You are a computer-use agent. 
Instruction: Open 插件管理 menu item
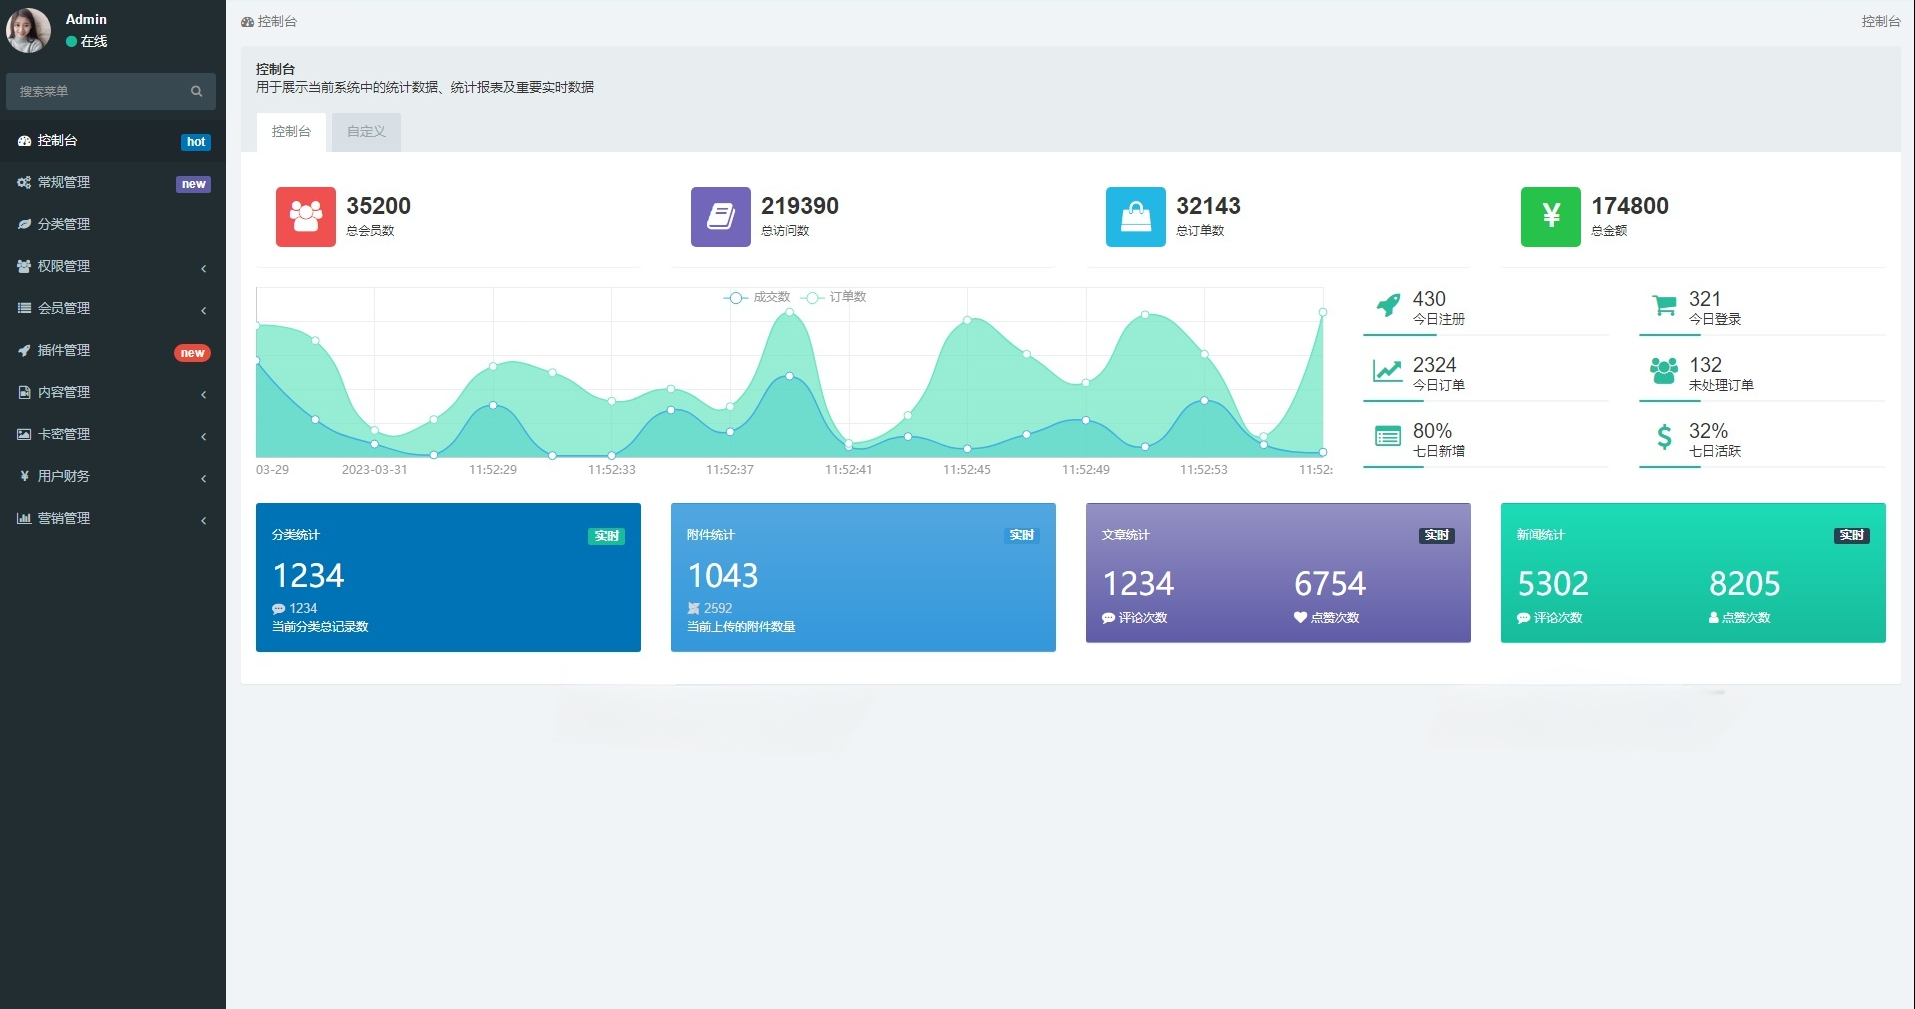64,351
